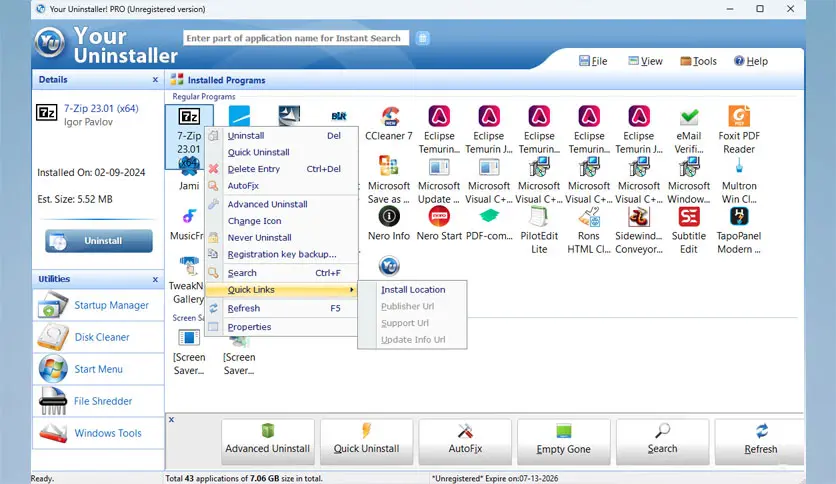
Task: Focus the Instant Search input field
Action: click(x=296, y=38)
